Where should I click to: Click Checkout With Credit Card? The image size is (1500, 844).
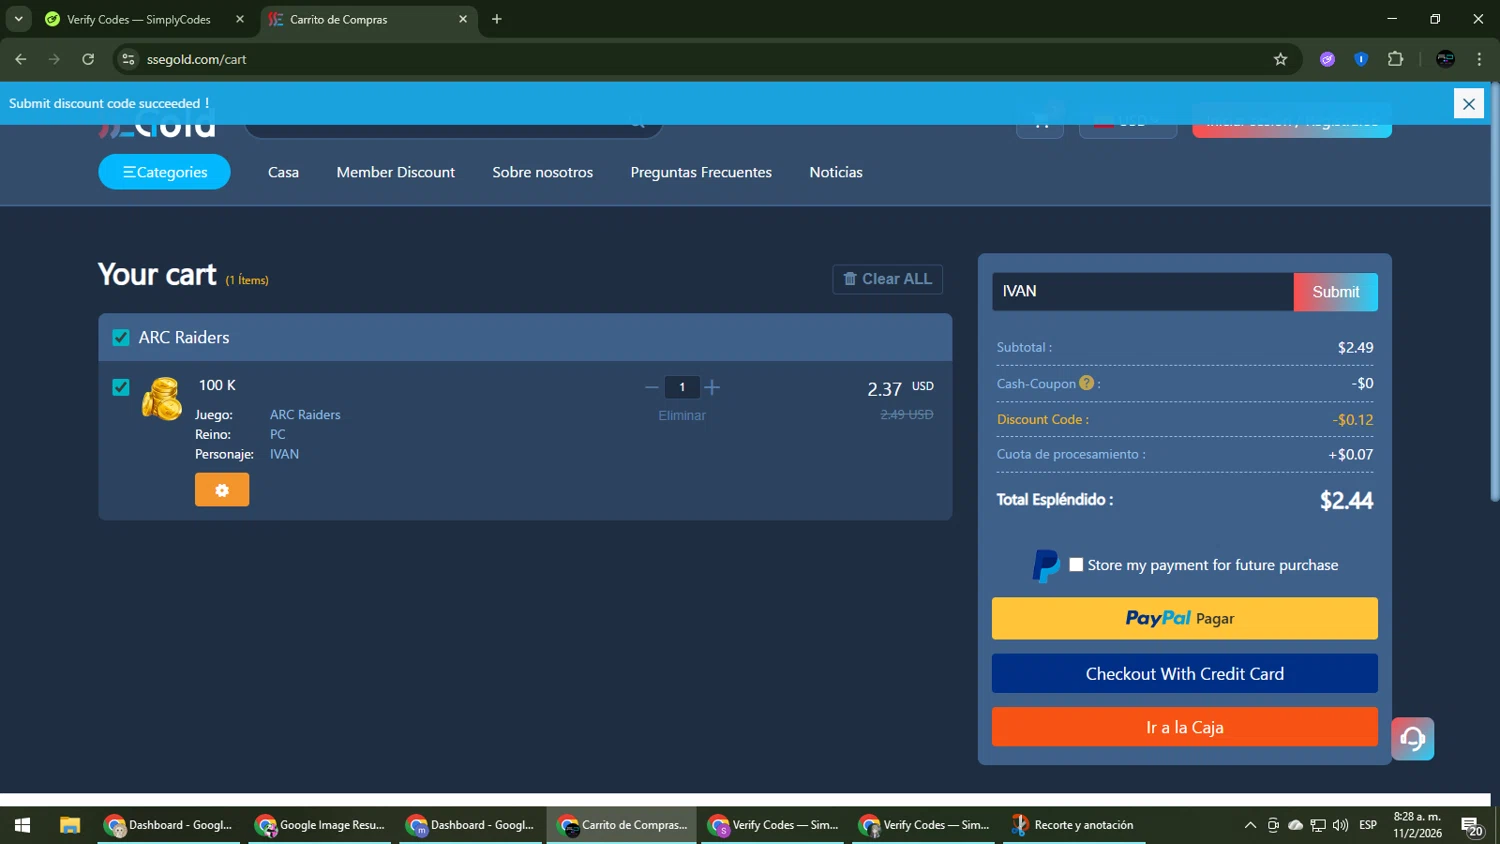tap(1184, 674)
